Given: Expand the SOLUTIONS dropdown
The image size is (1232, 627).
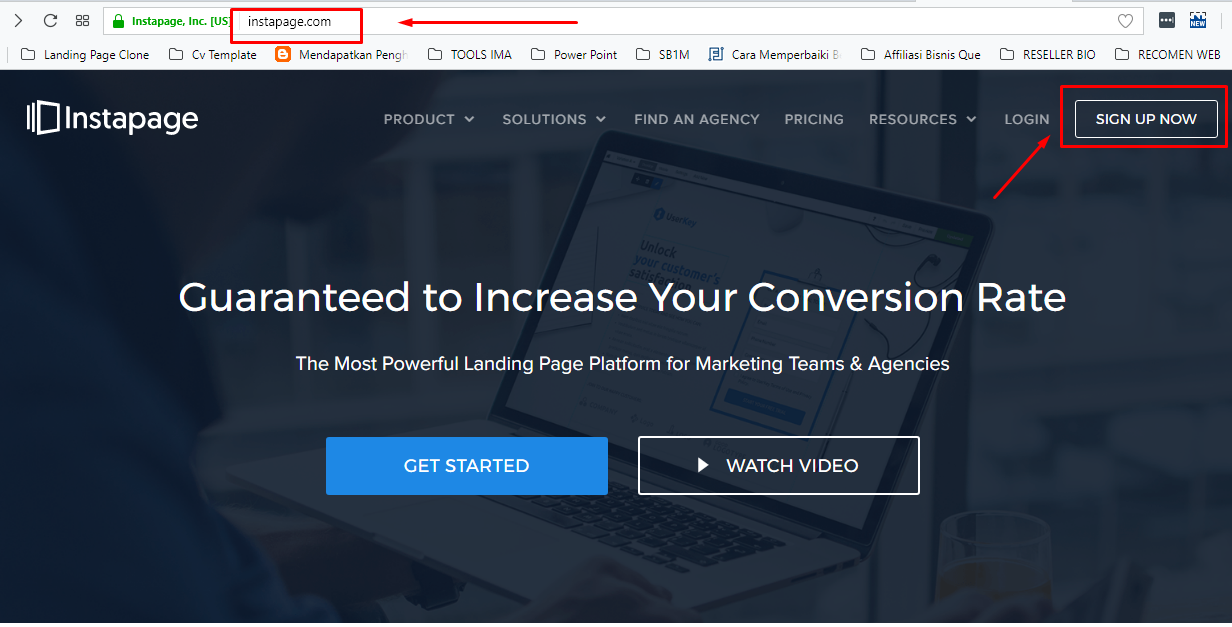Looking at the screenshot, I should click(x=554, y=119).
